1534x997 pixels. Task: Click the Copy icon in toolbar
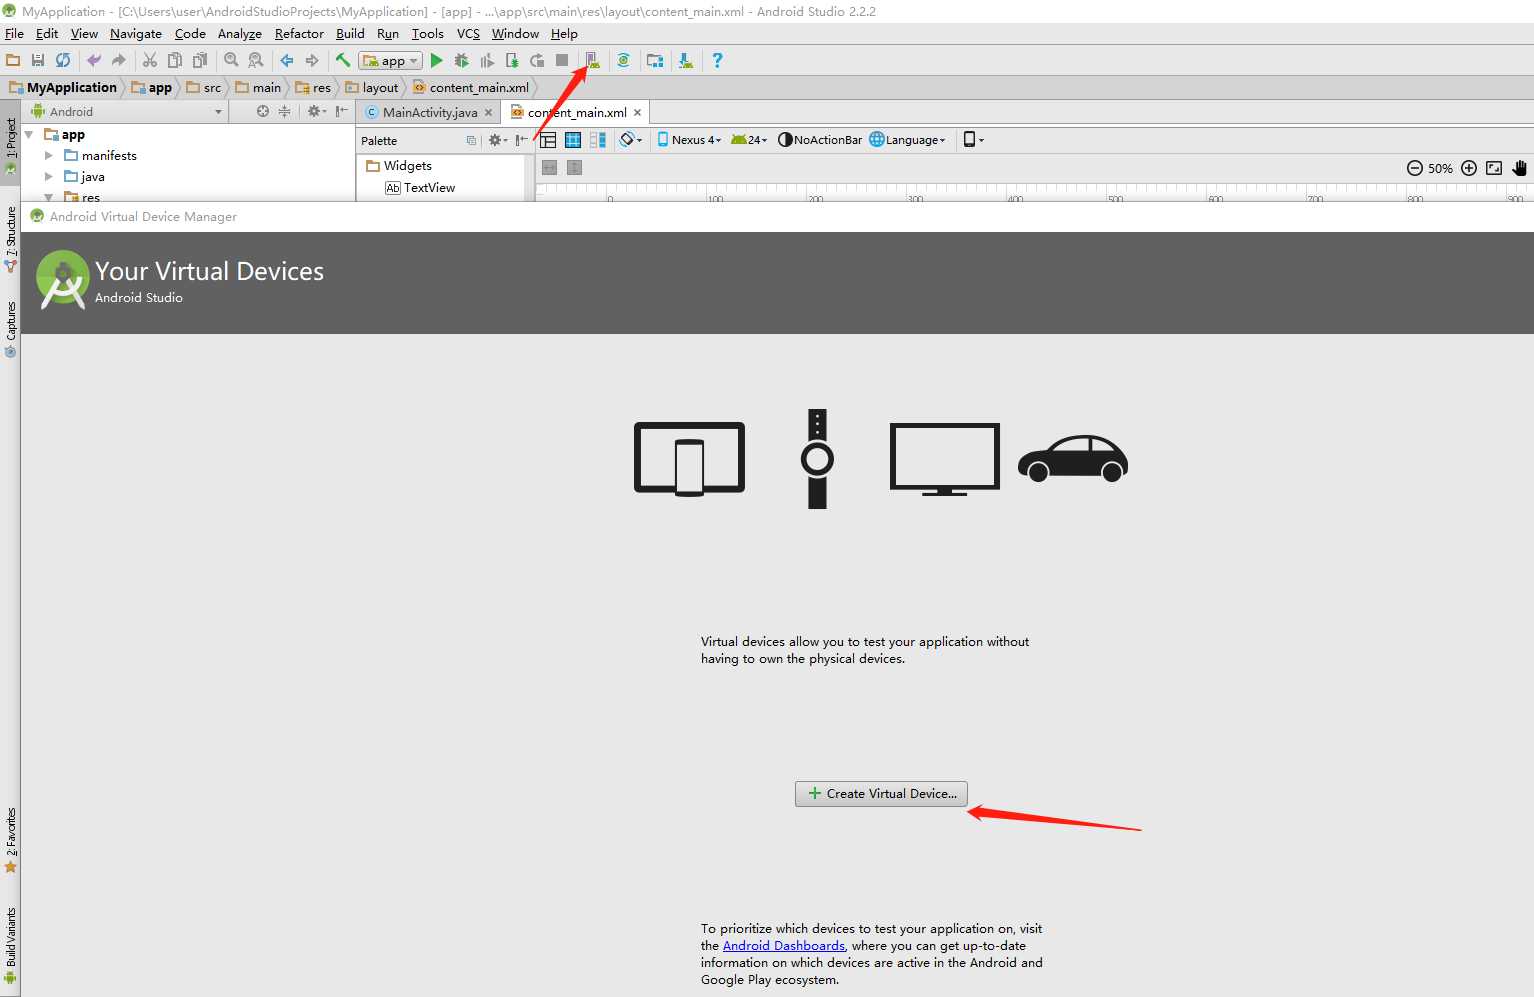click(175, 60)
